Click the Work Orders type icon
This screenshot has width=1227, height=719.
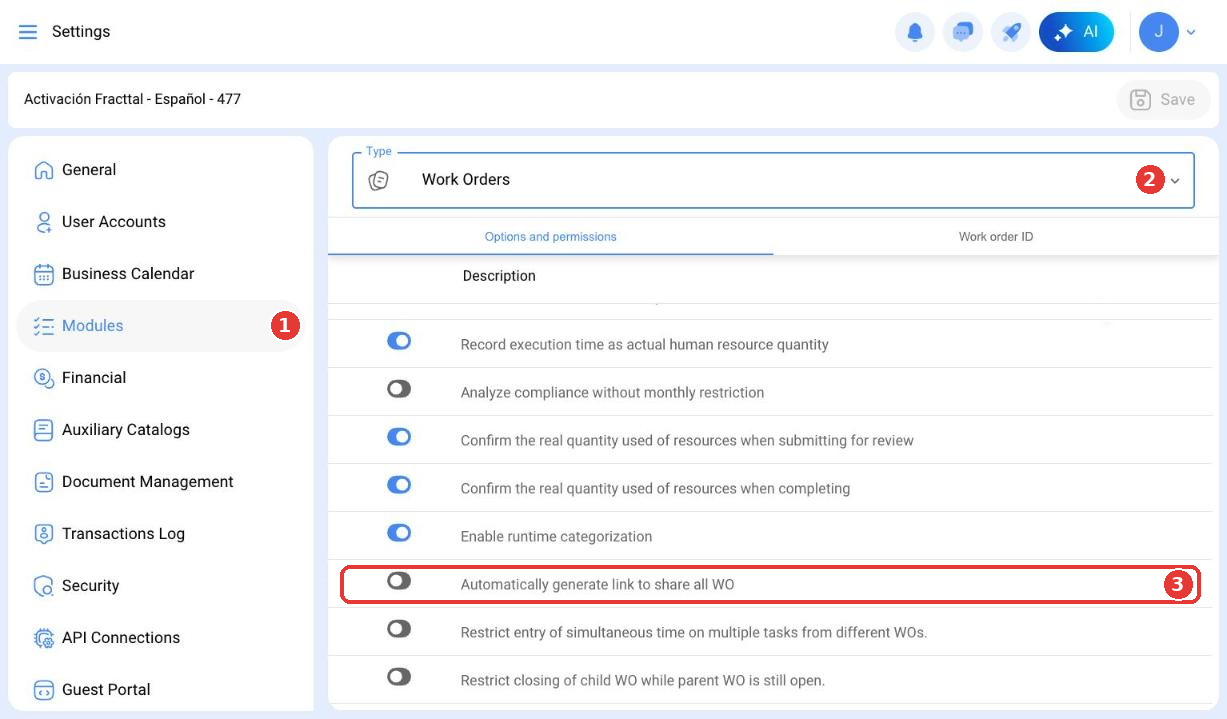(x=378, y=180)
